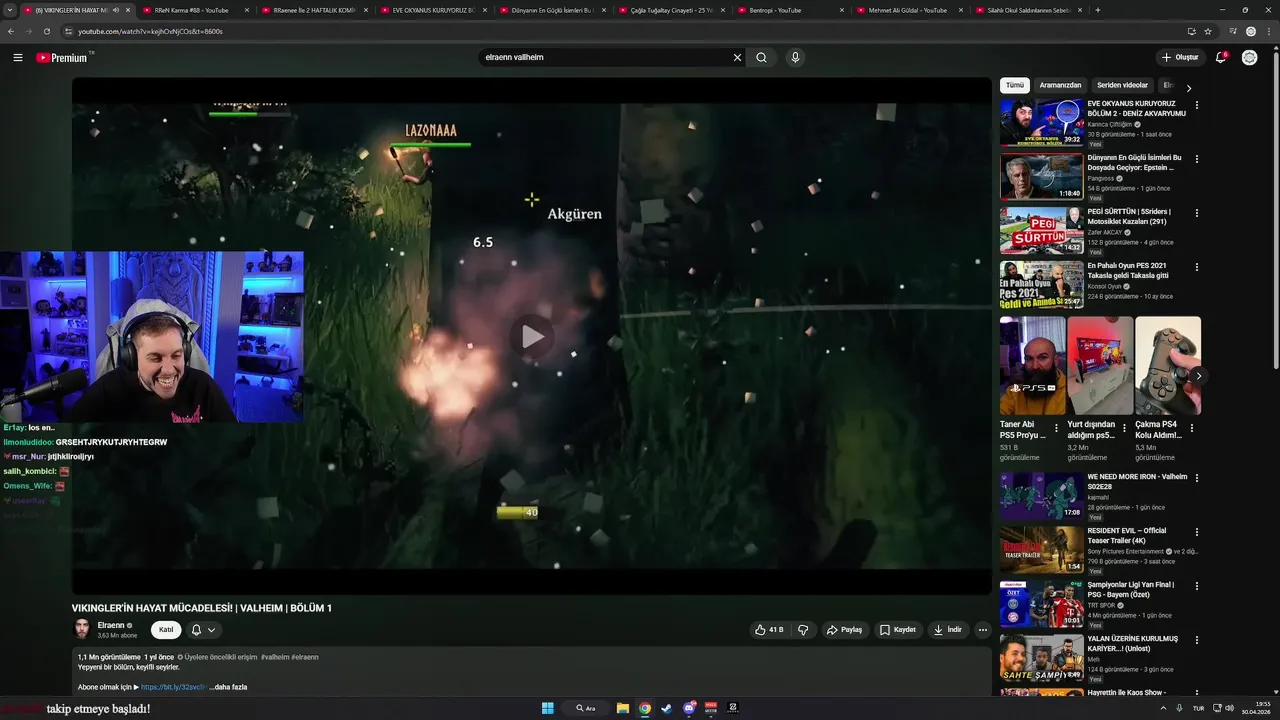Play the video with the center play button
This screenshot has width=1280, height=720.
point(532,336)
